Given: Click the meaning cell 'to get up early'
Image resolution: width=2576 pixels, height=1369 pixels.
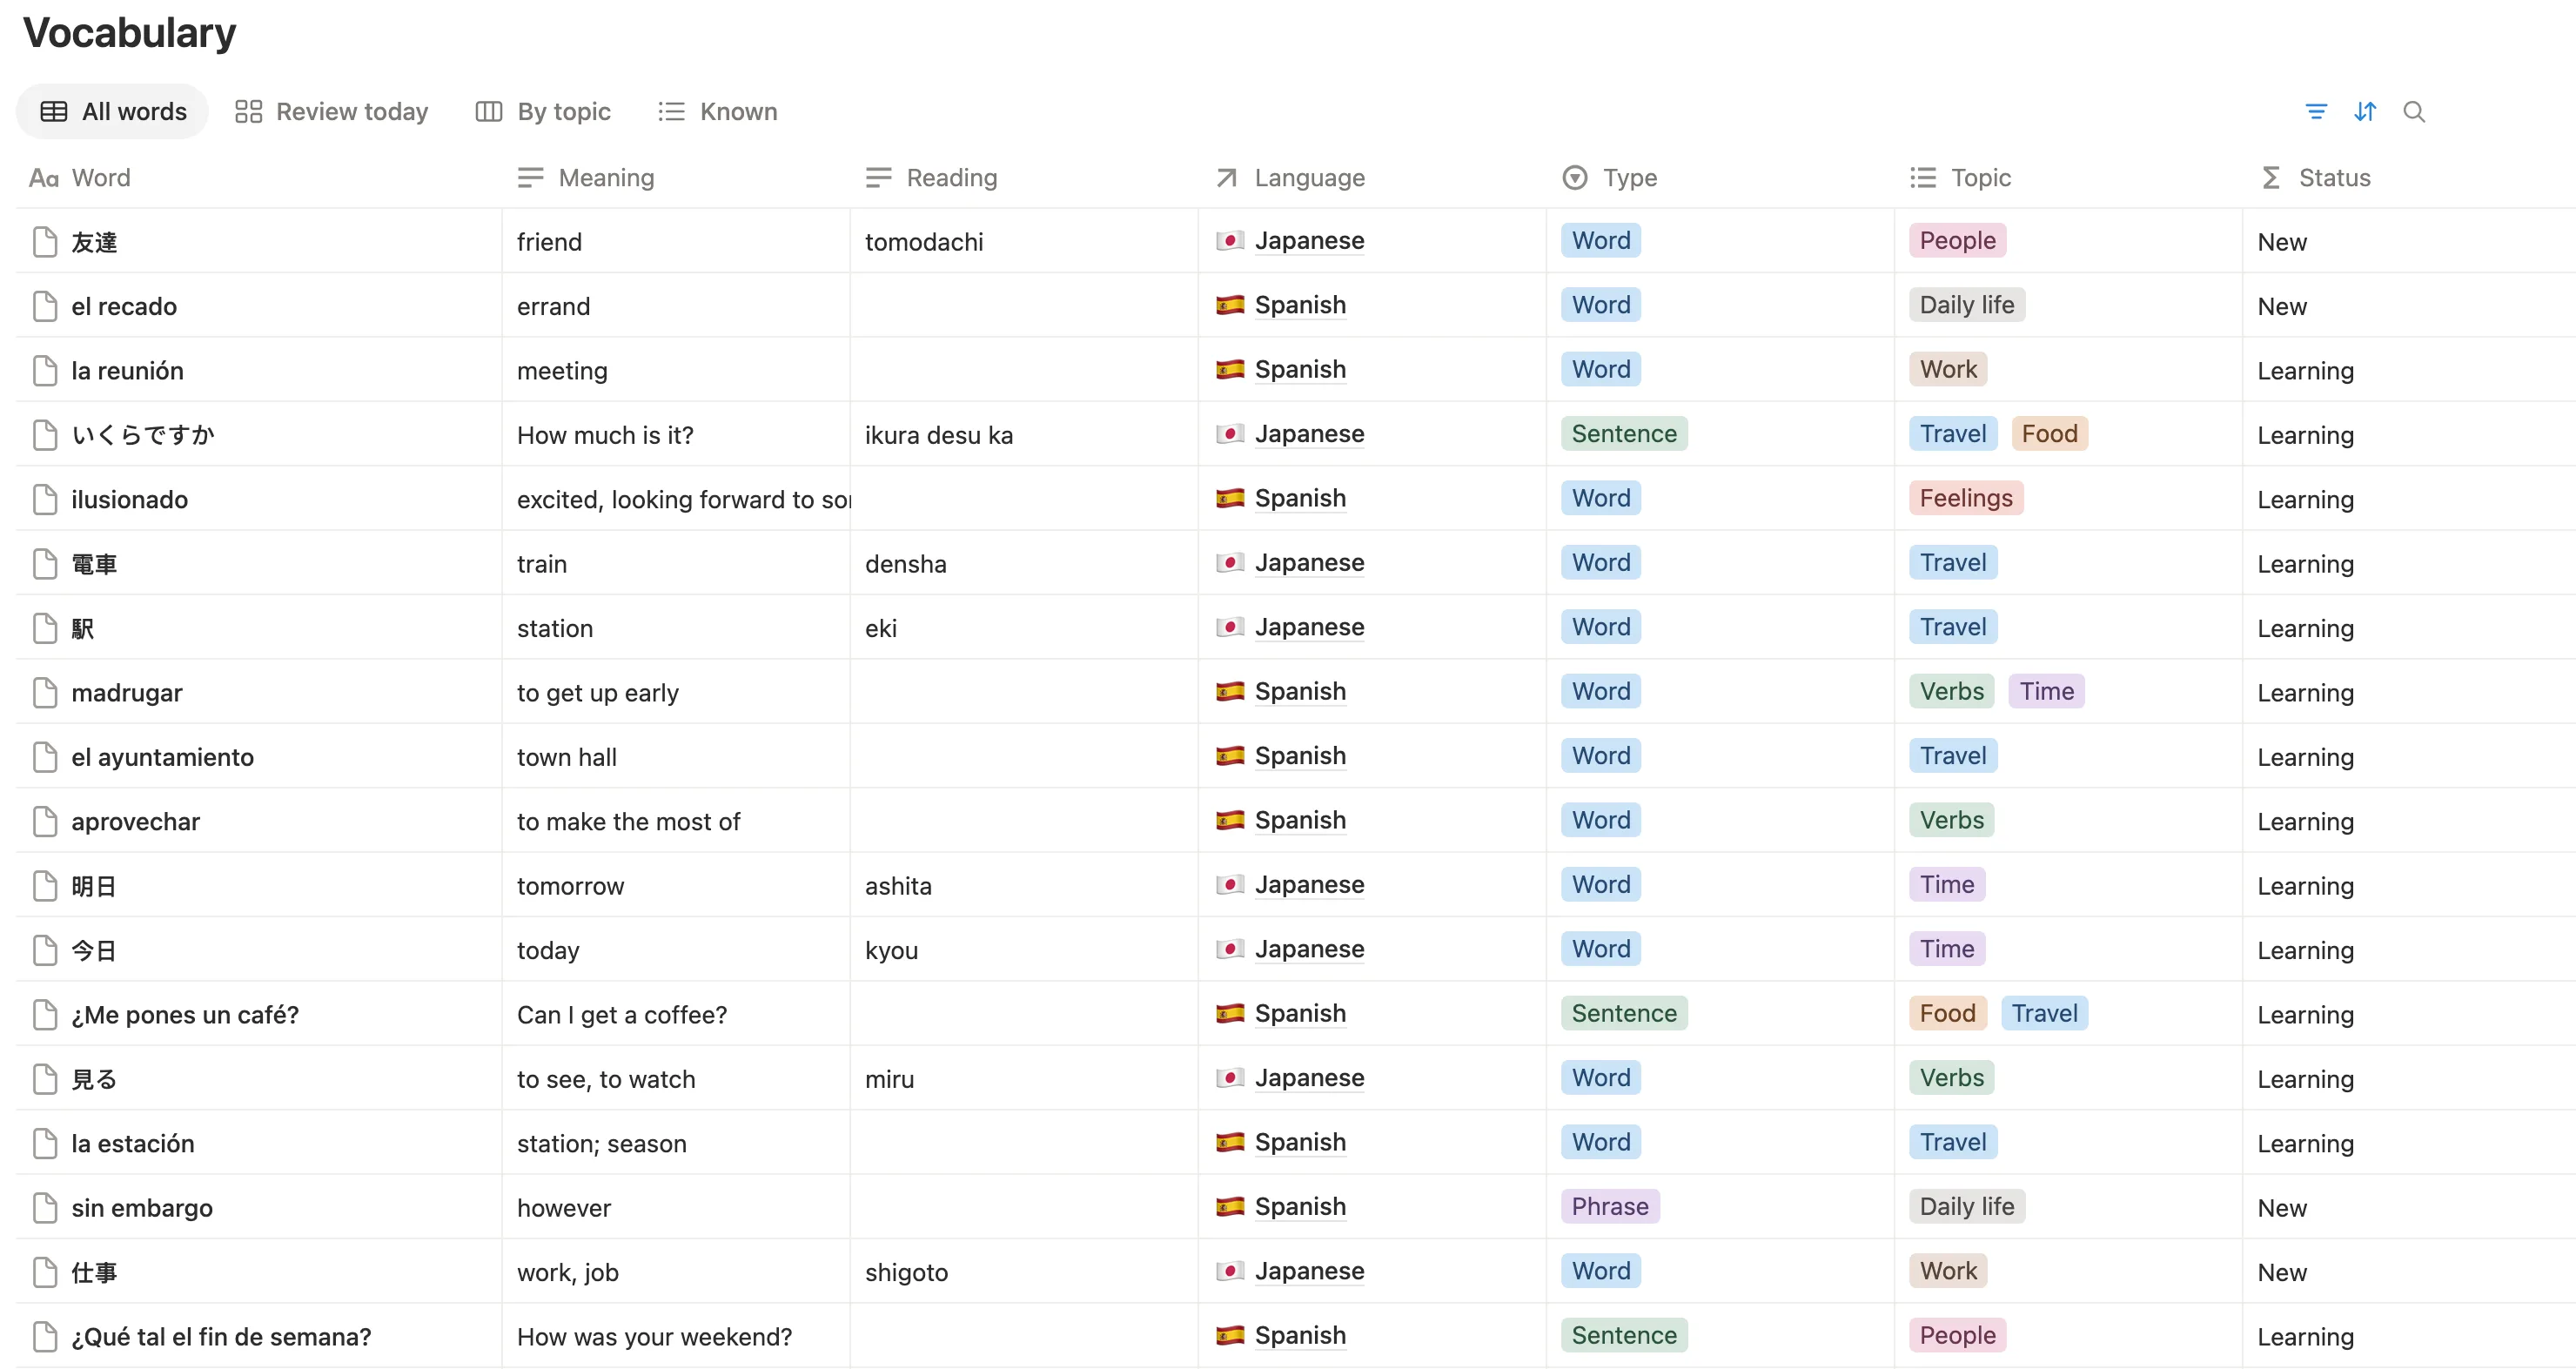Looking at the screenshot, I should pyautogui.click(x=676, y=692).
